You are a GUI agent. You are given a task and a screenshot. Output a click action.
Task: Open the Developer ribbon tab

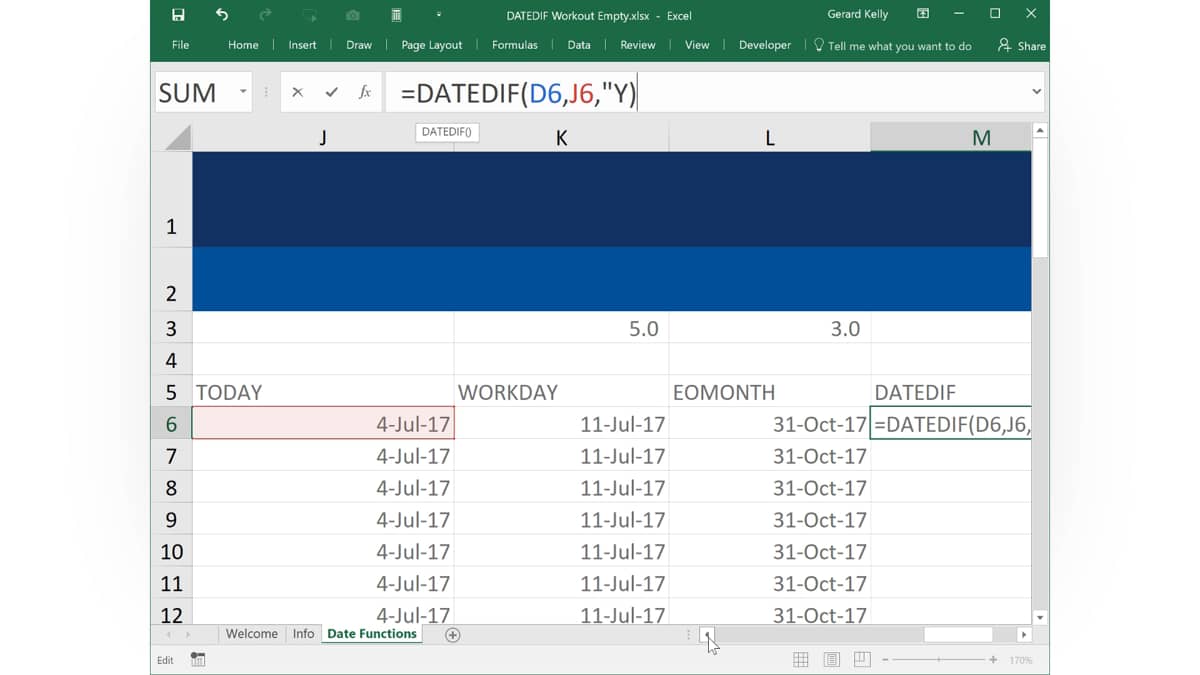(x=765, y=45)
